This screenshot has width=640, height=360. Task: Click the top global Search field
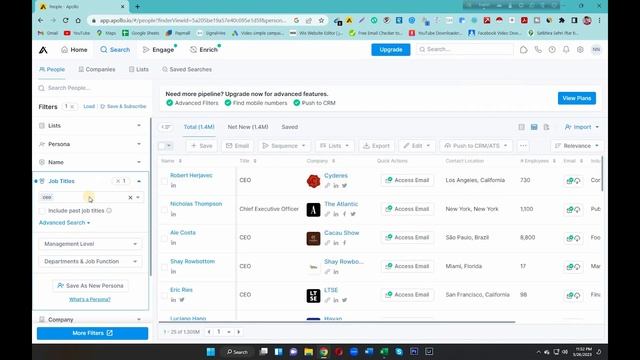[464, 49]
